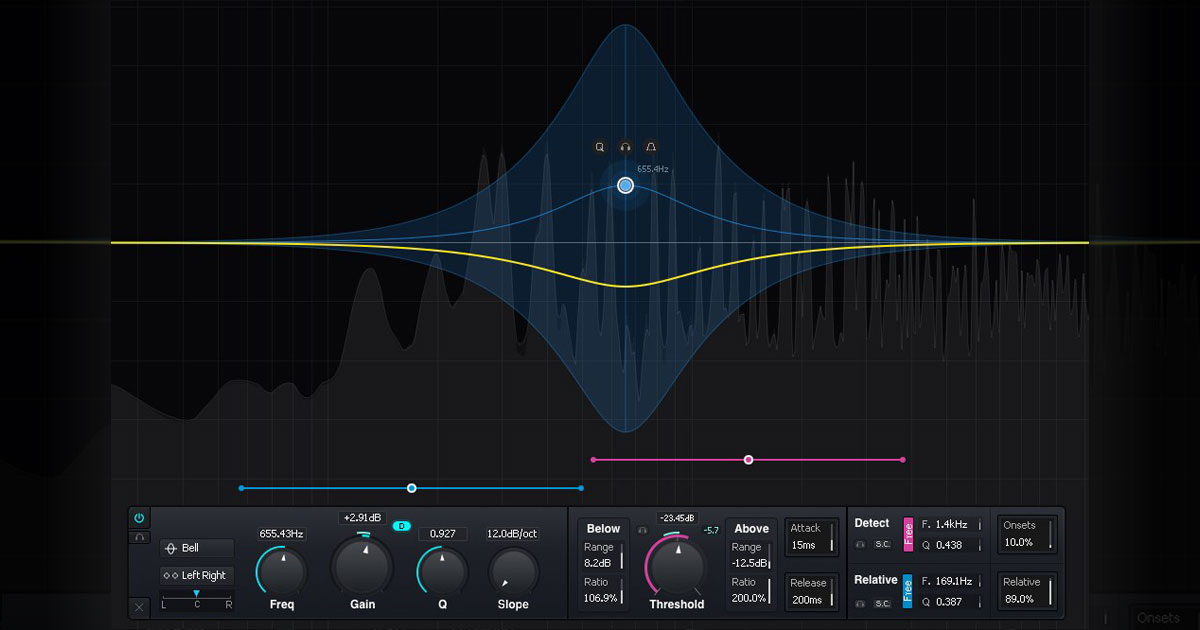This screenshot has width=1200, height=630.
Task: Select the +2.91dB gain value field
Action: point(361,518)
